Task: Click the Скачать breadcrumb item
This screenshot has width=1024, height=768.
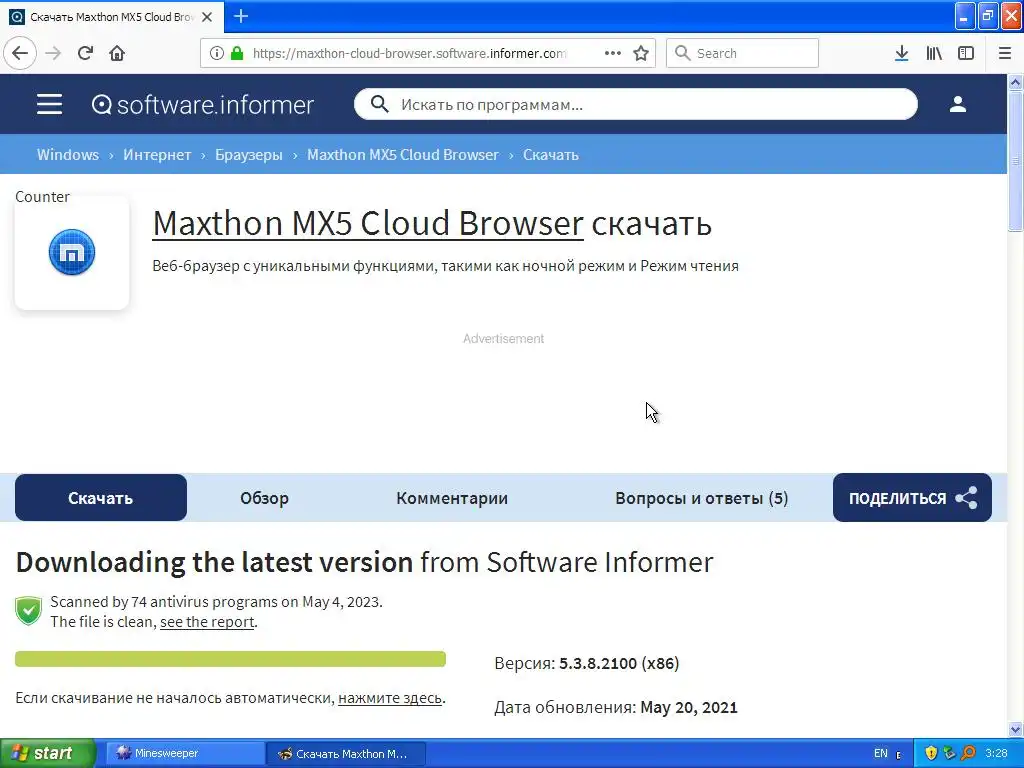Action: 551,155
